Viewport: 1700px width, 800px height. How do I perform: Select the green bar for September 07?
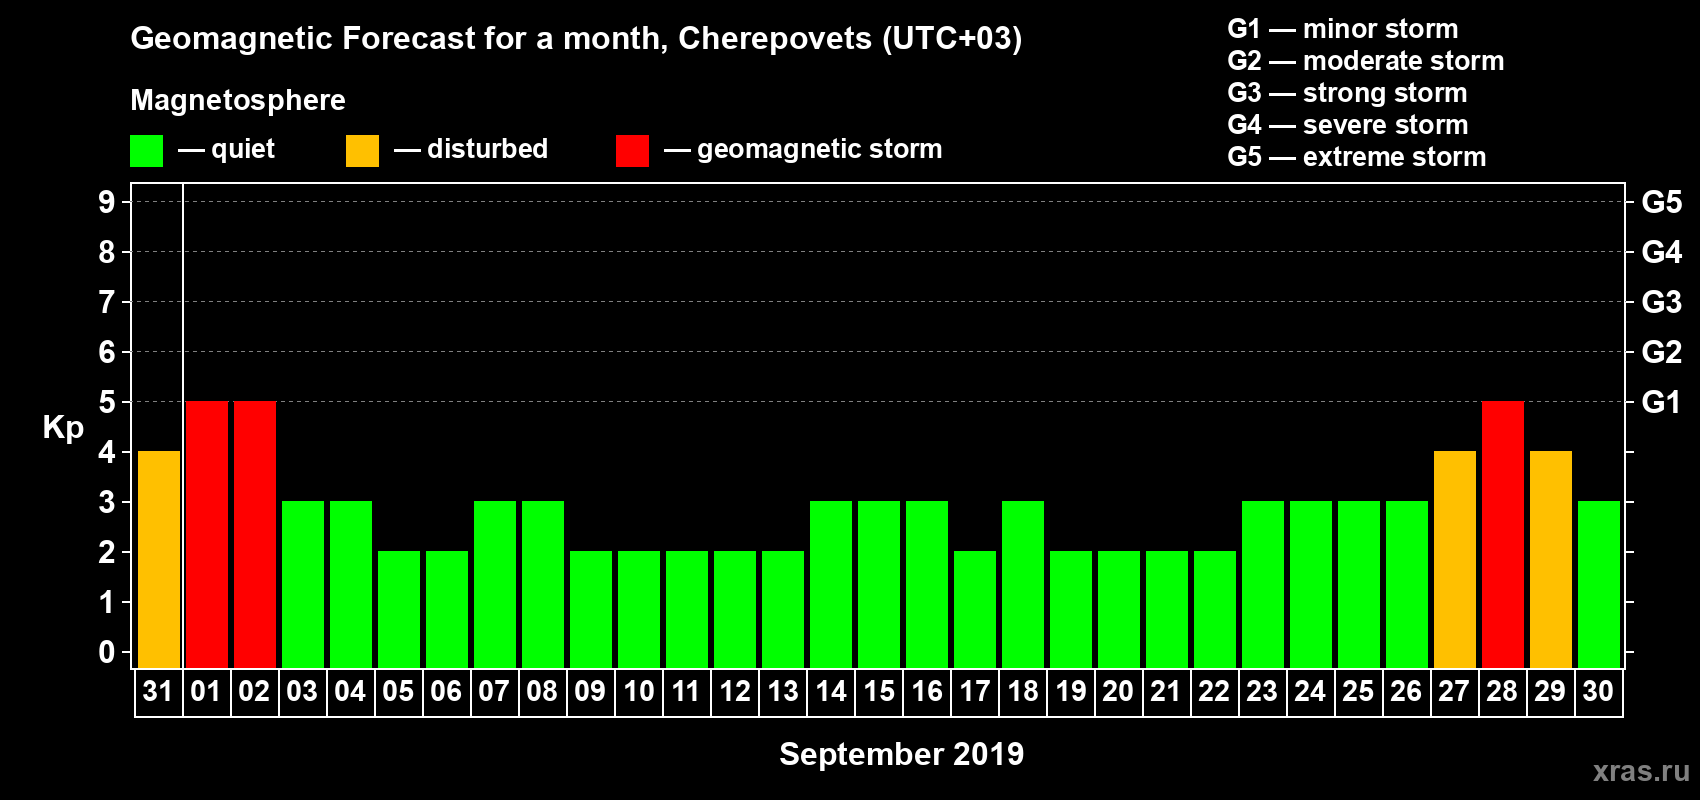(495, 584)
